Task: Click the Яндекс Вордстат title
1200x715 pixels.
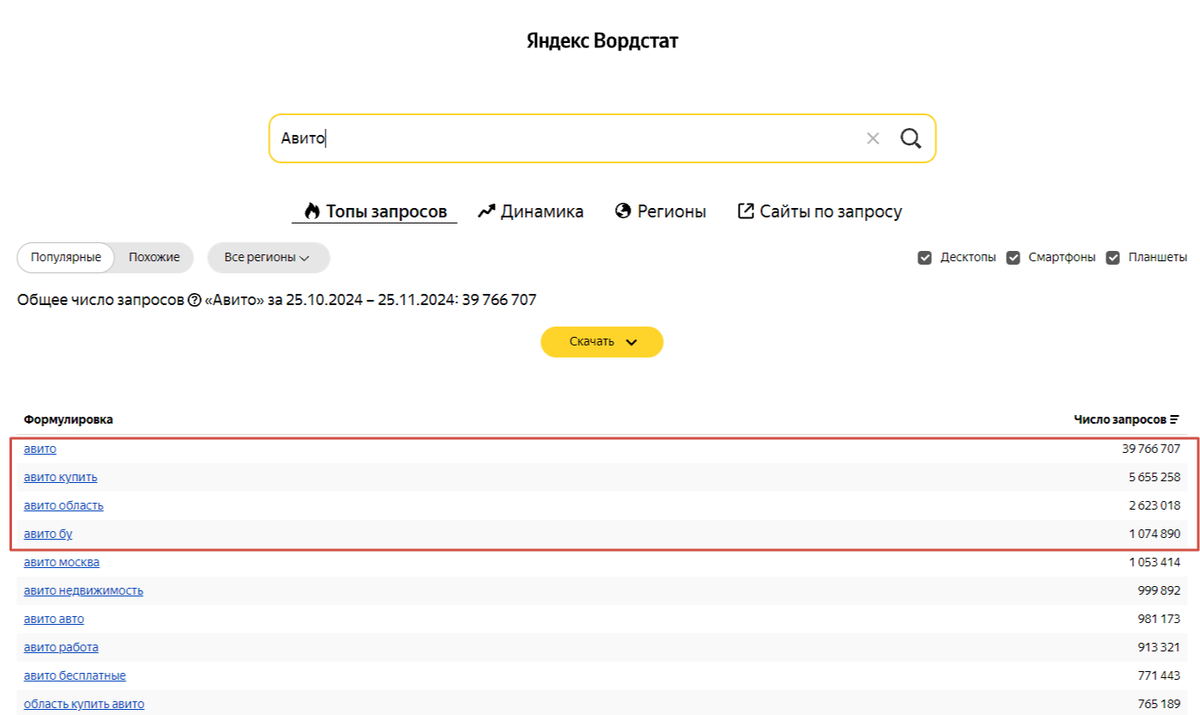Action: pos(602,41)
